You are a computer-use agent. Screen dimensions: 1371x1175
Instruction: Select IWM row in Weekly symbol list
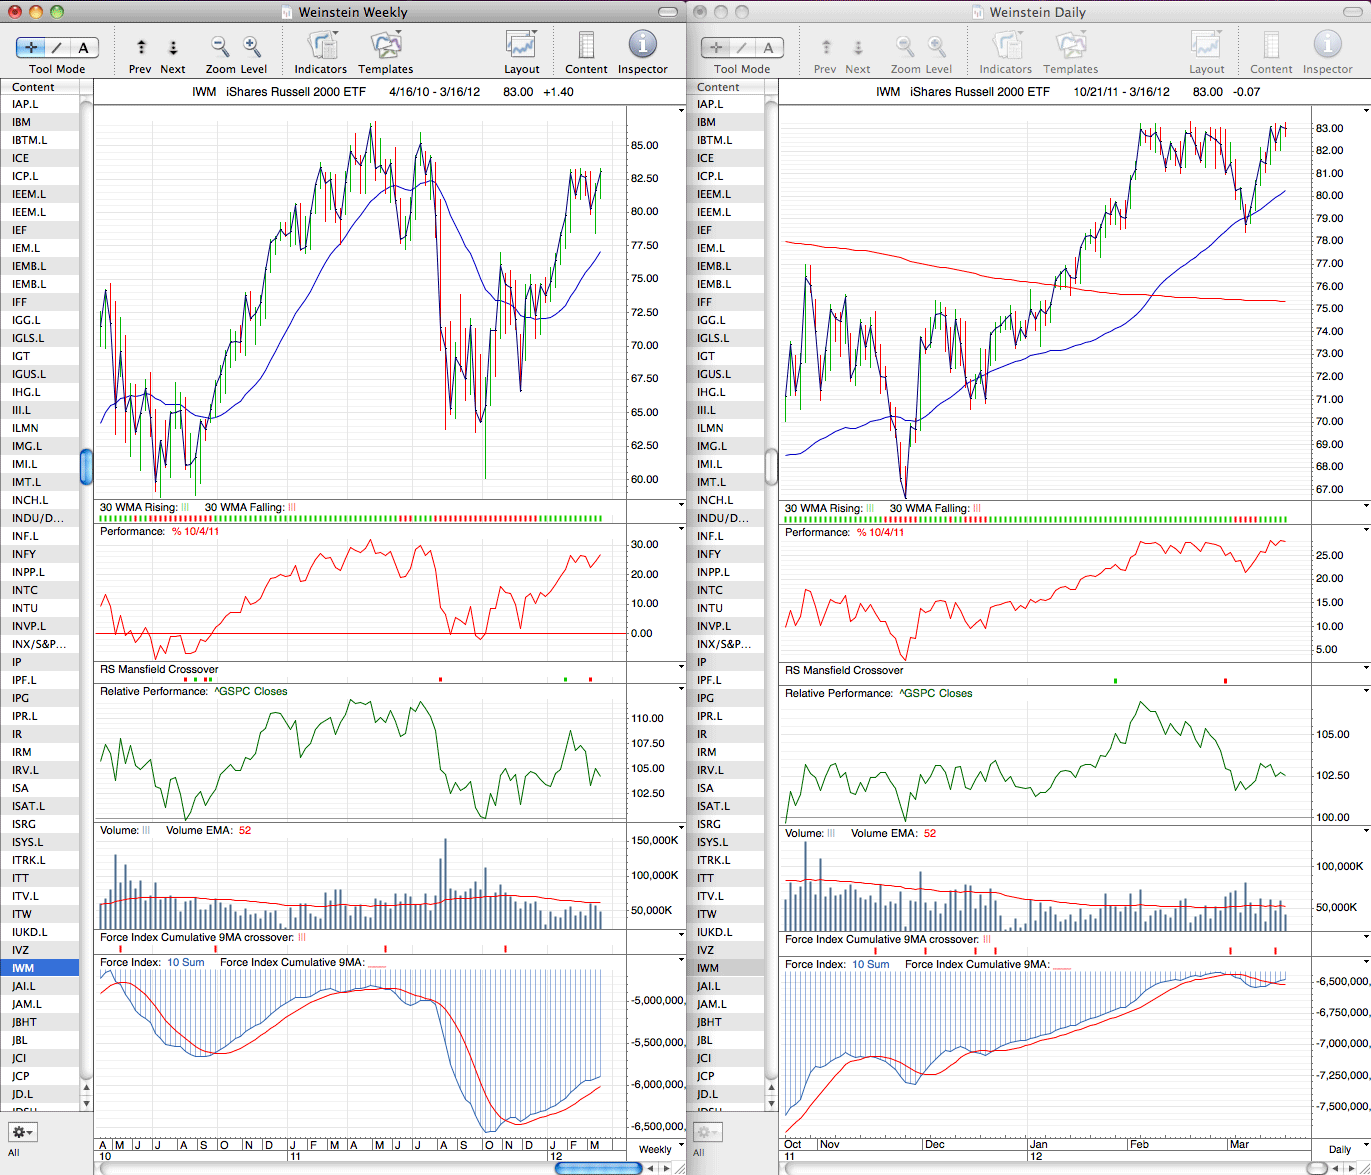(40, 968)
